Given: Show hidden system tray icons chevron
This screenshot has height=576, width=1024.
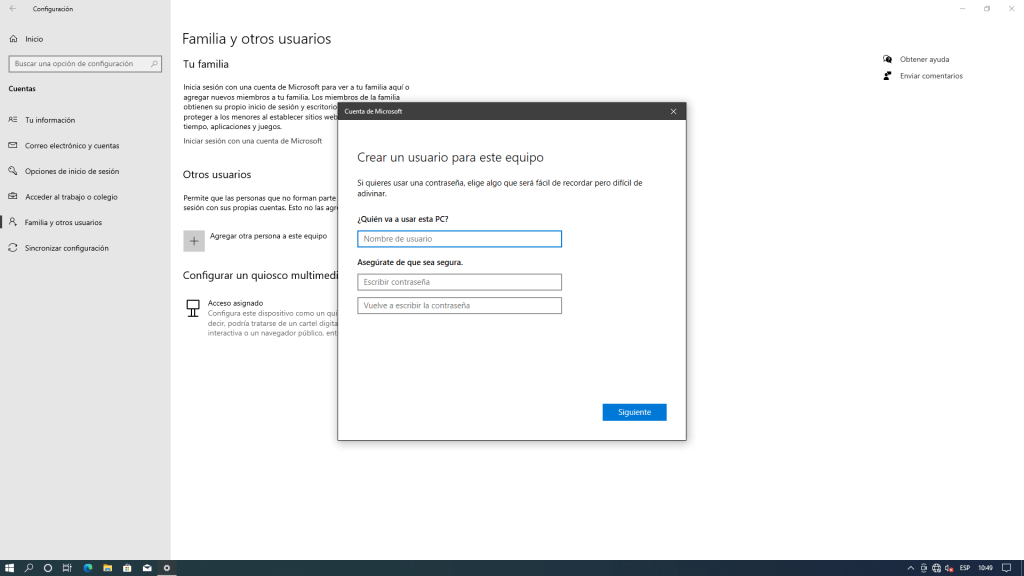Looking at the screenshot, I should click(x=910, y=568).
